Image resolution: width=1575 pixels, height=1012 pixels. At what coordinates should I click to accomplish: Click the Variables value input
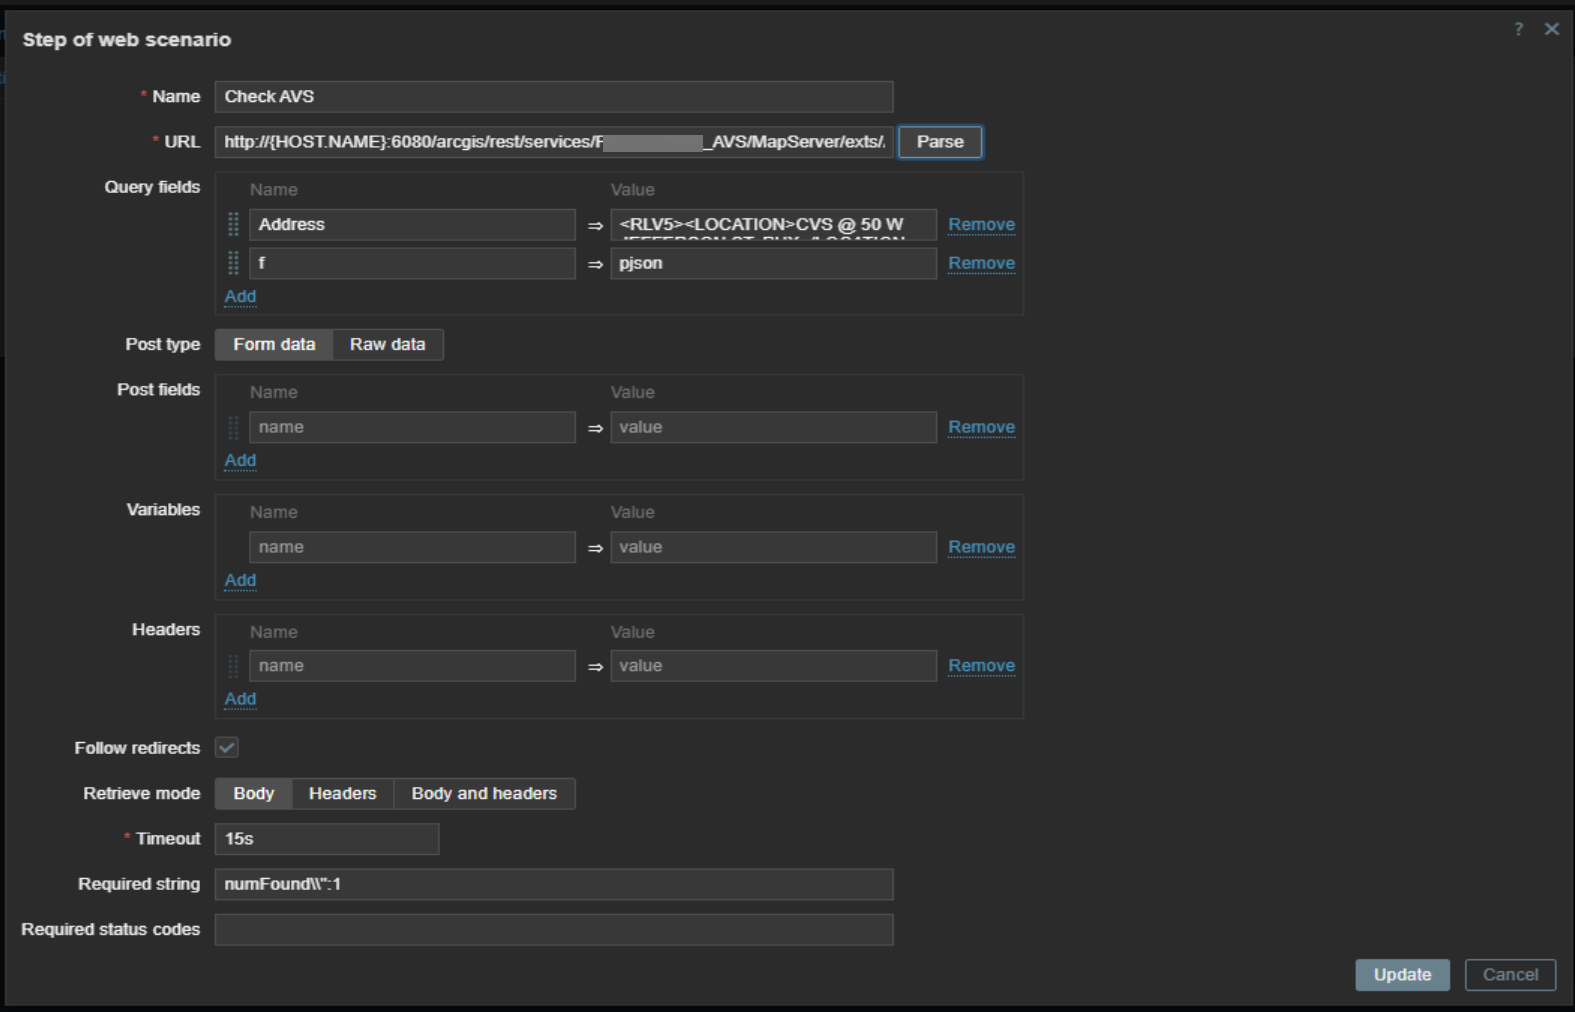(x=773, y=547)
